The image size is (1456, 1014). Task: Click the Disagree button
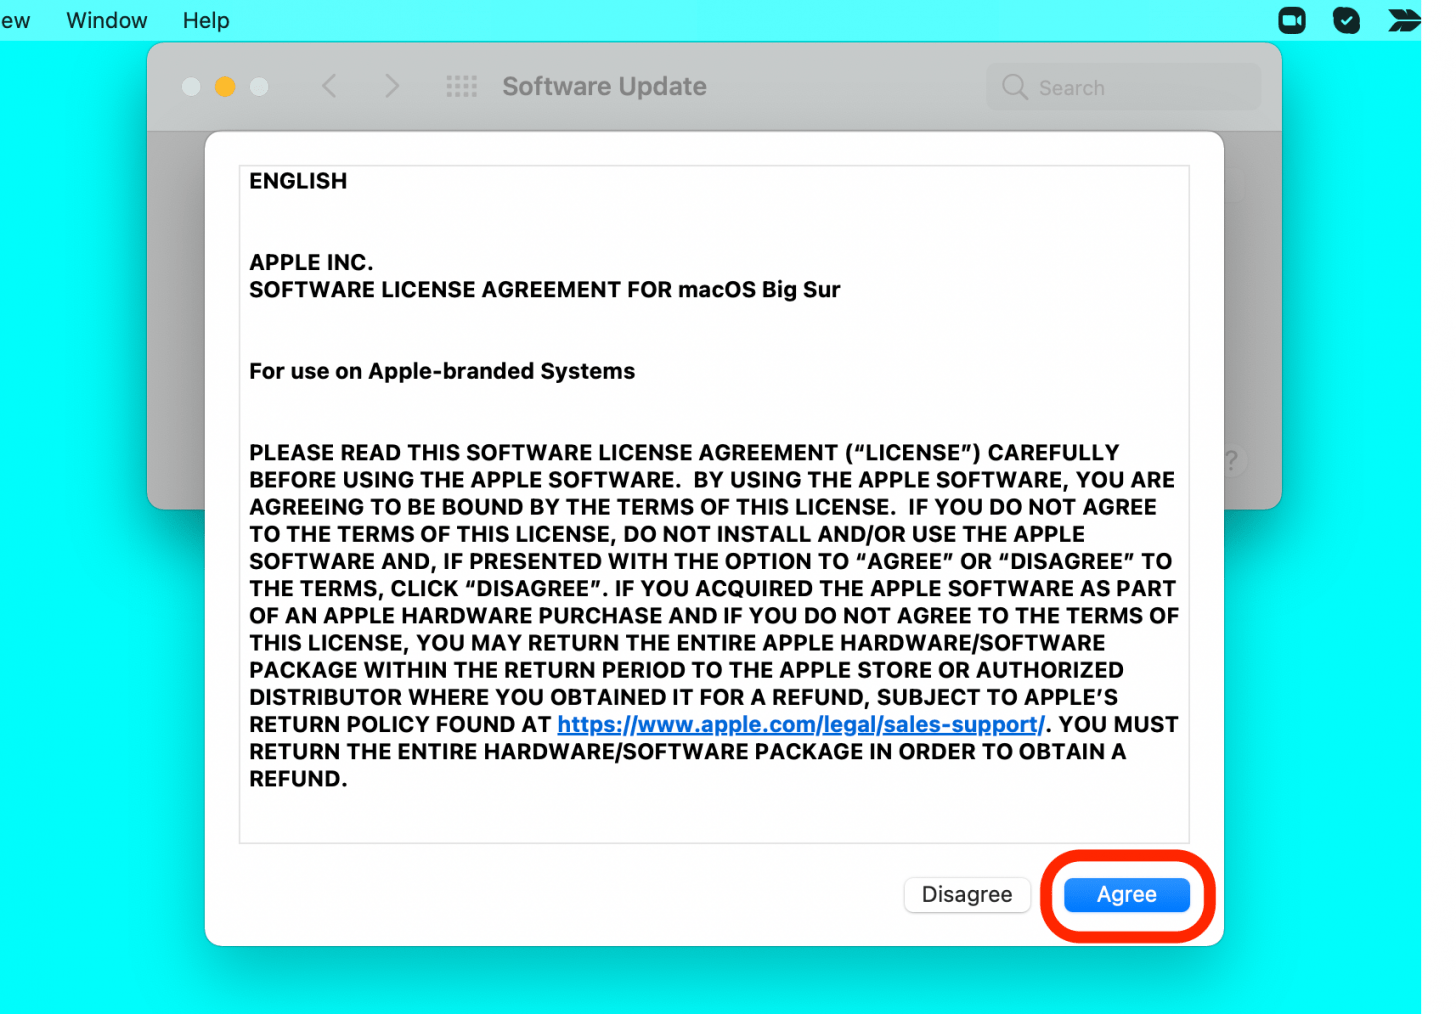coord(966,894)
